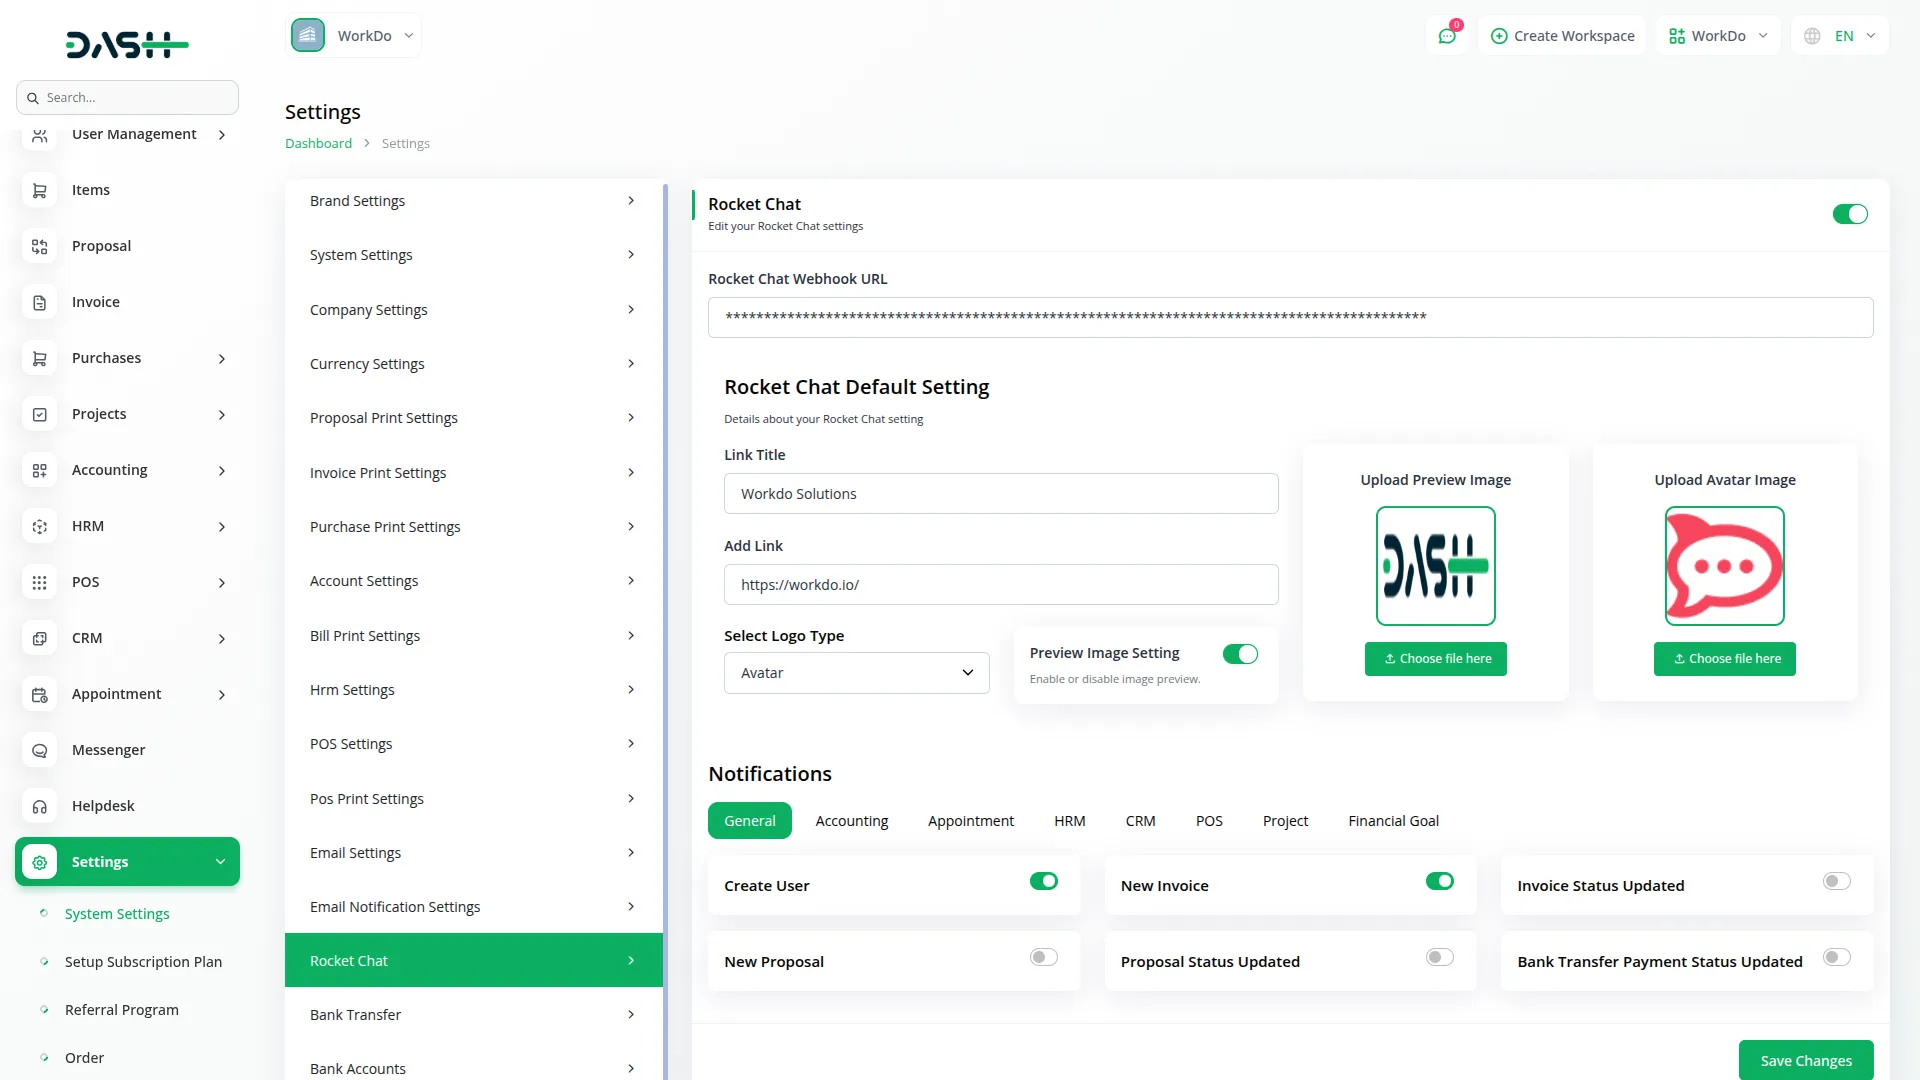This screenshot has width=1920, height=1080.
Task: Open the Appointment section in sidebar
Action: [x=116, y=693]
